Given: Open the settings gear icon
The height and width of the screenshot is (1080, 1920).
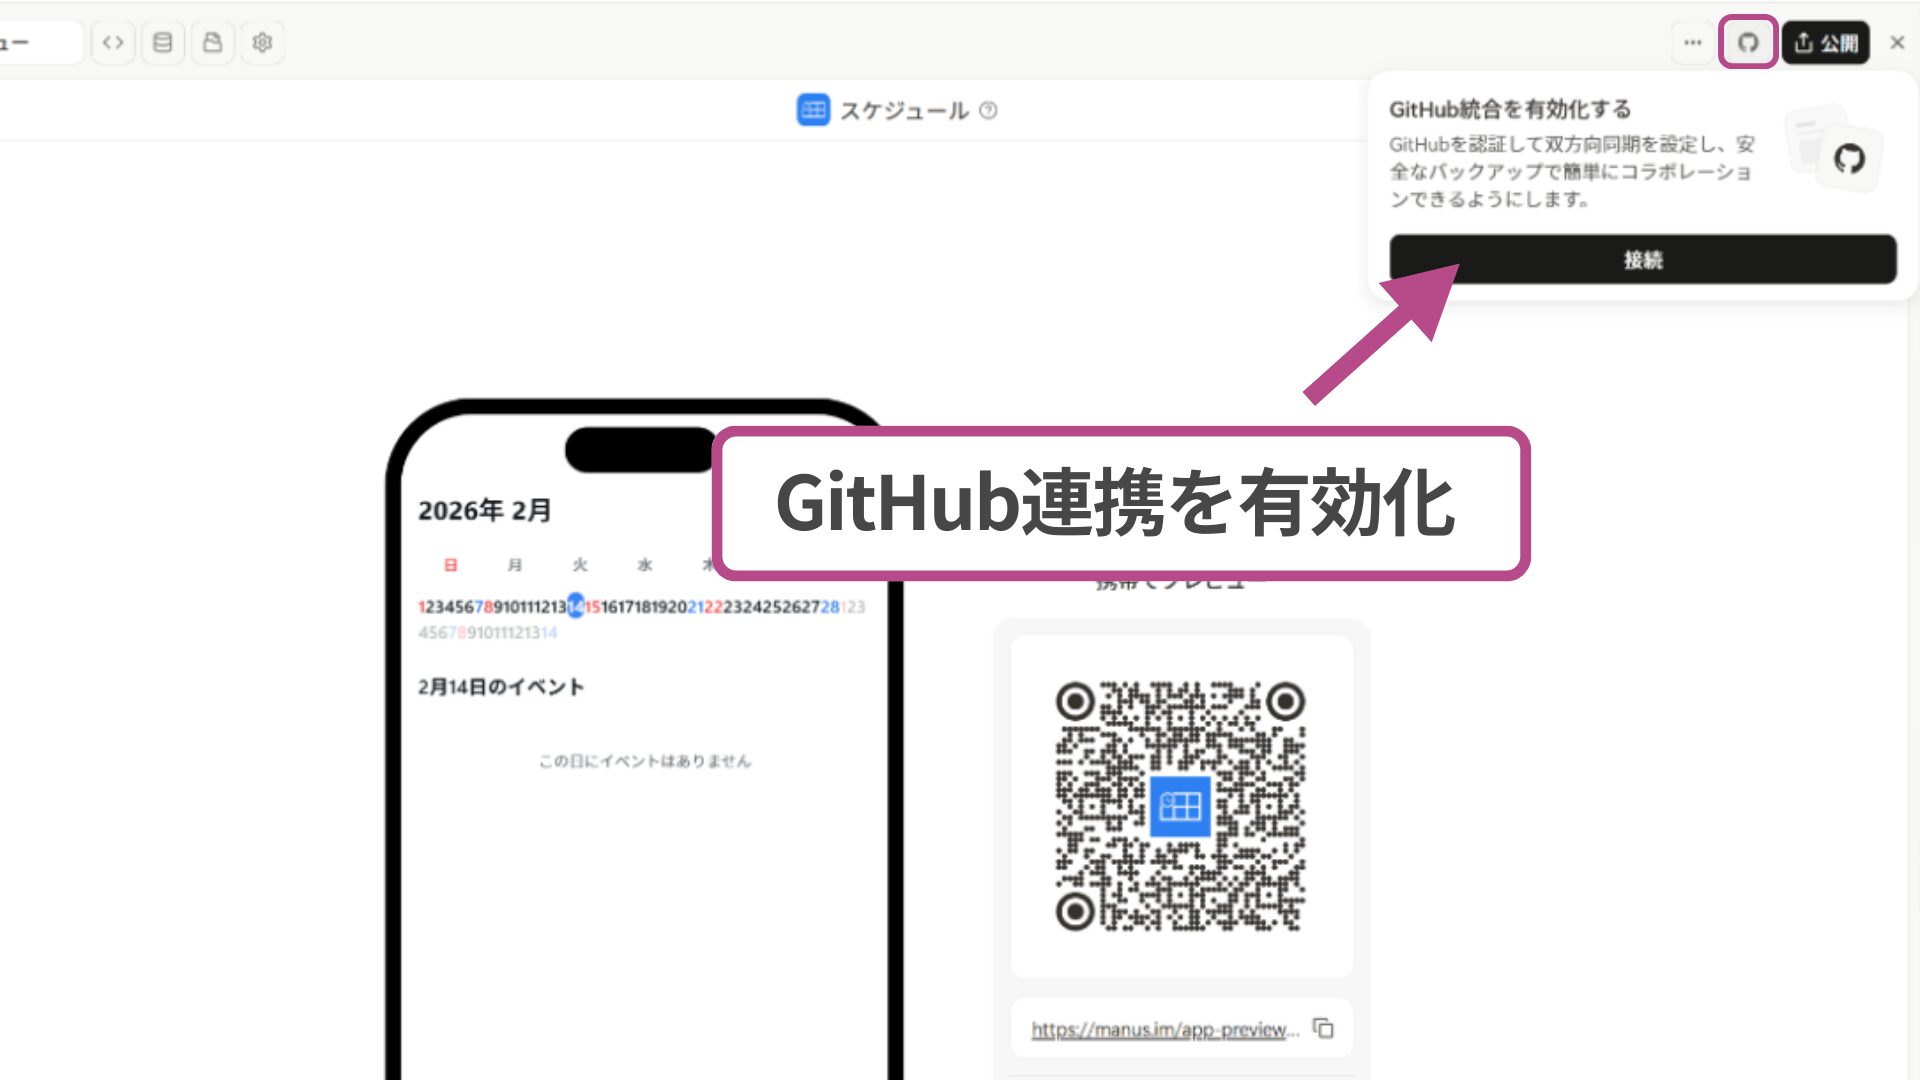Looking at the screenshot, I should [262, 42].
